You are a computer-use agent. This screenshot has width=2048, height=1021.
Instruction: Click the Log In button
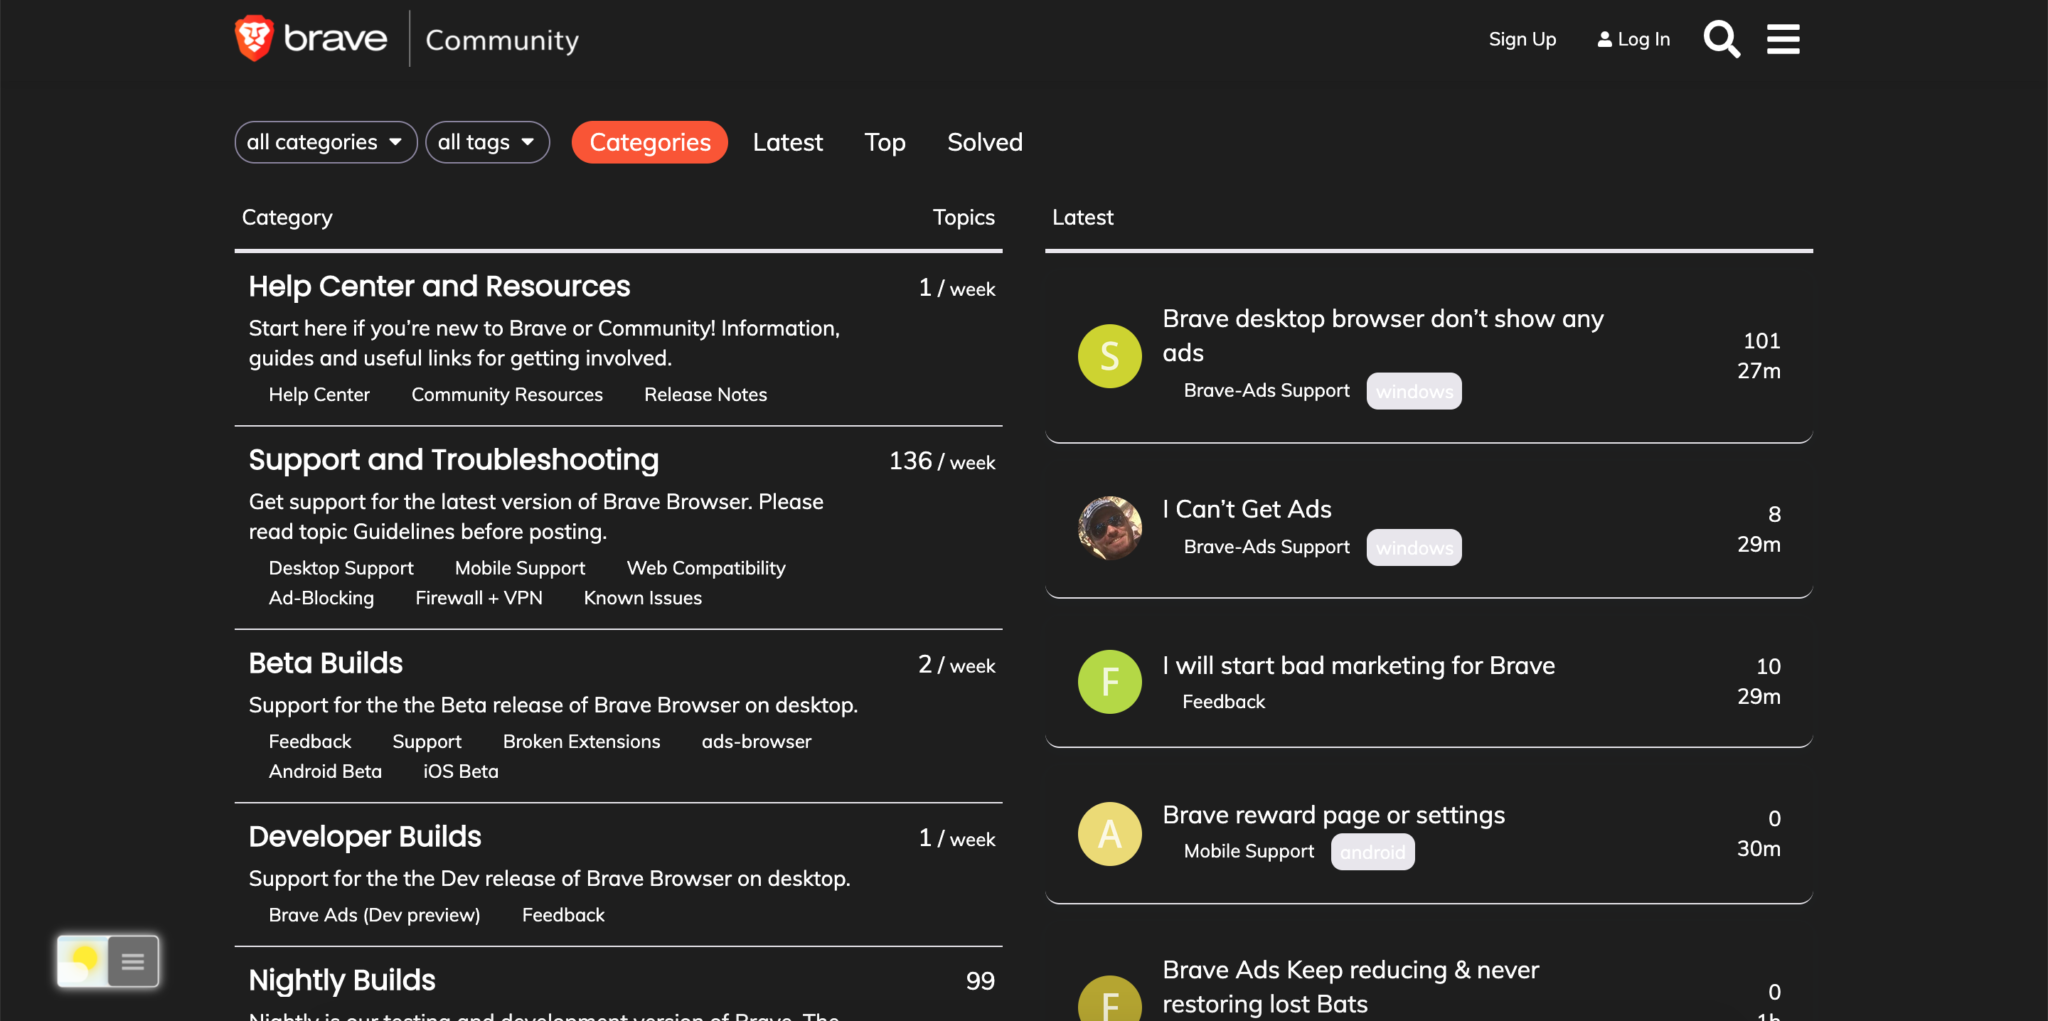[x=1634, y=39]
